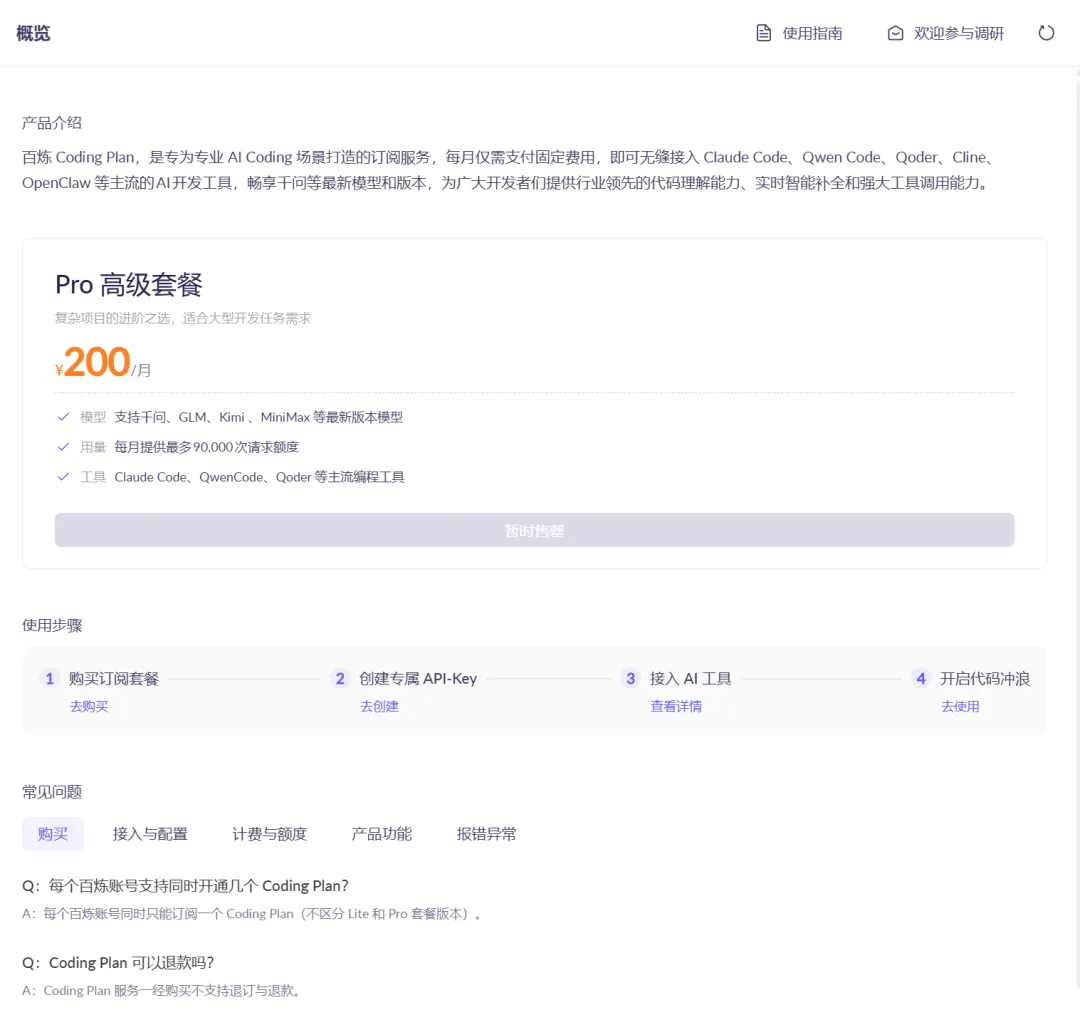Click the ¥200/月 price text
Viewport: 1080px width, 1015px height.
[103, 362]
